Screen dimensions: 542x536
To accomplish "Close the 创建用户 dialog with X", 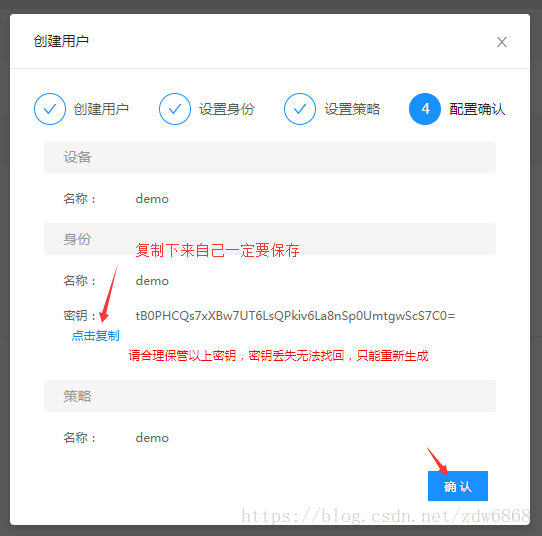I will [x=502, y=42].
